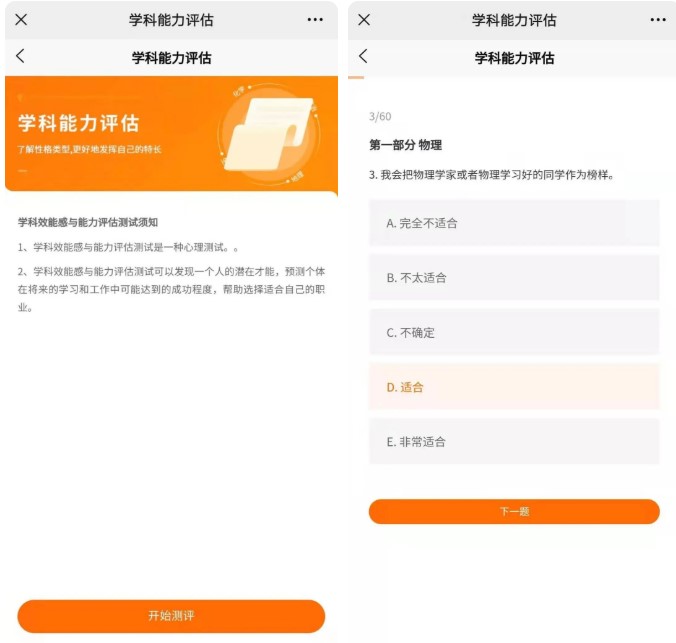Image resolution: width=676 pixels, height=643 pixels.
Task: Pick the highlighted answer D. 适合
Action: pyautogui.click(x=514, y=387)
